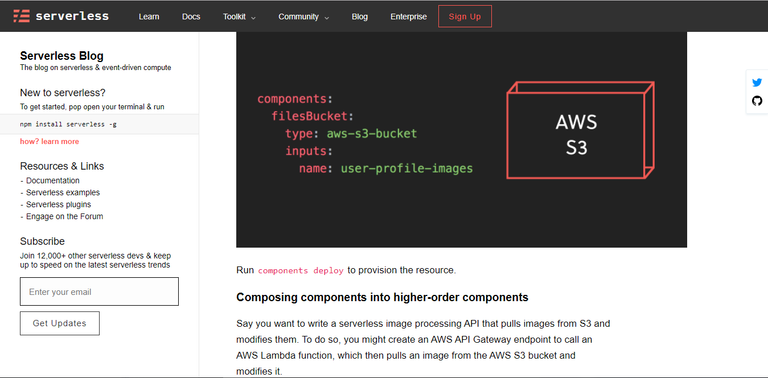Click the Serverless logo in the header
Image resolution: width=768 pixels, height=378 pixels.
(x=61, y=16)
